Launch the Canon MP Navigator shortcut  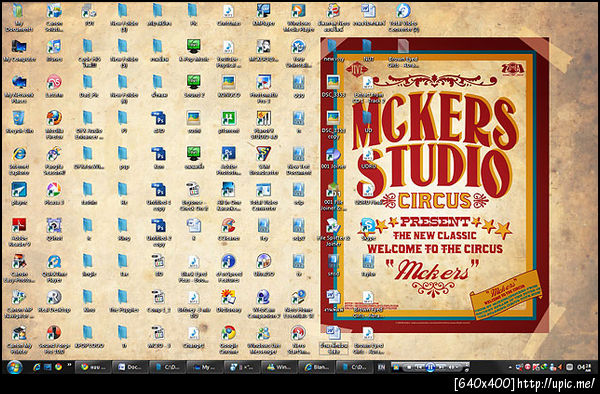tap(19, 303)
